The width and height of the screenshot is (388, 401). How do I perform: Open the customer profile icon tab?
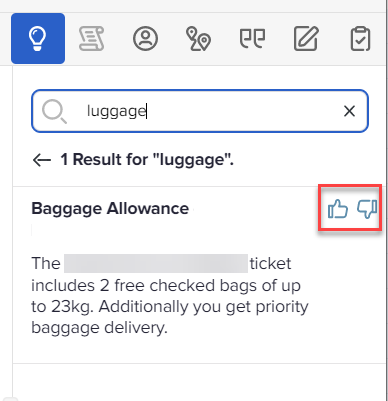[x=145, y=38]
